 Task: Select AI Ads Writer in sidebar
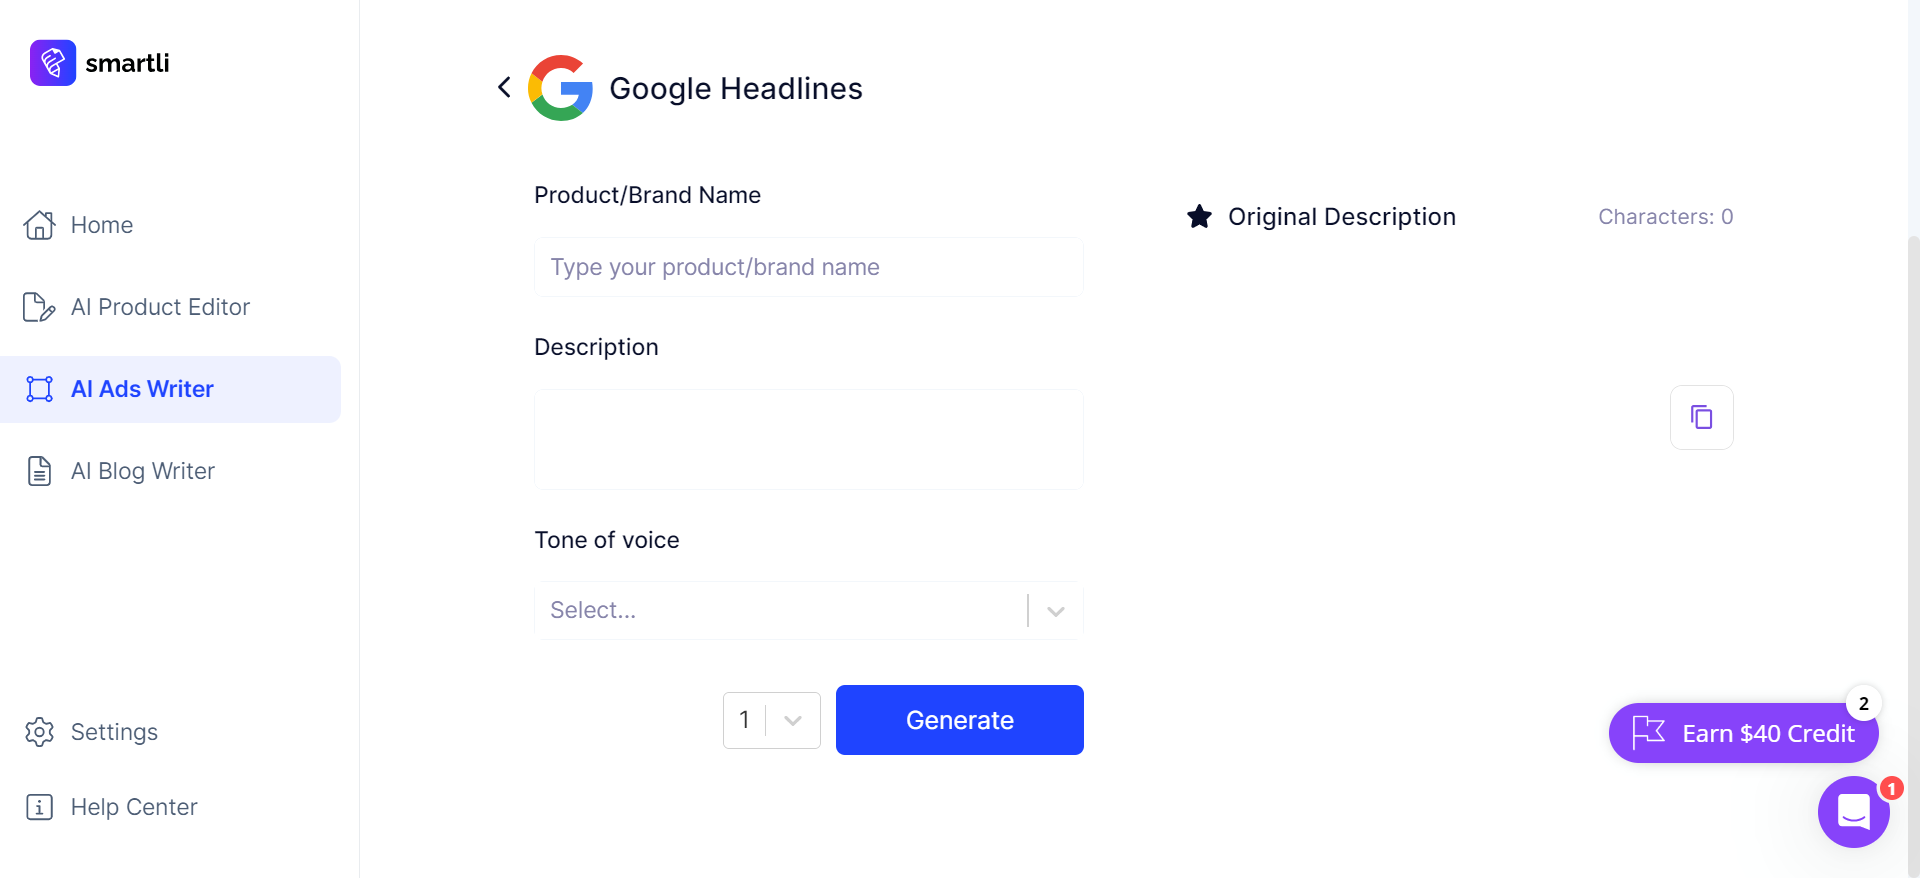(x=142, y=389)
